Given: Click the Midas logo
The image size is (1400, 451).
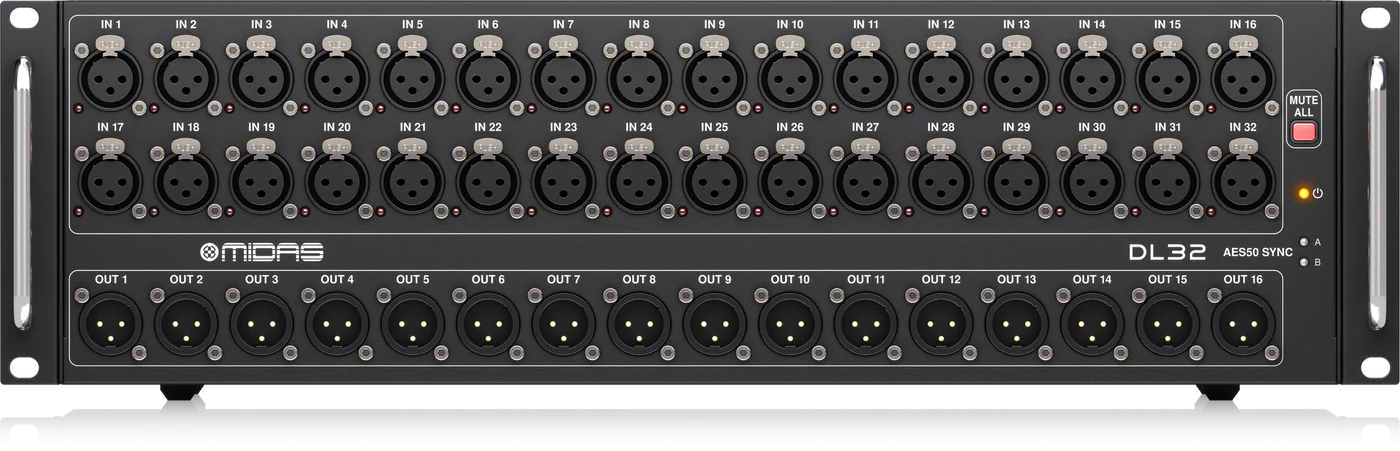Looking at the screenshot, I should coord(261,252).
